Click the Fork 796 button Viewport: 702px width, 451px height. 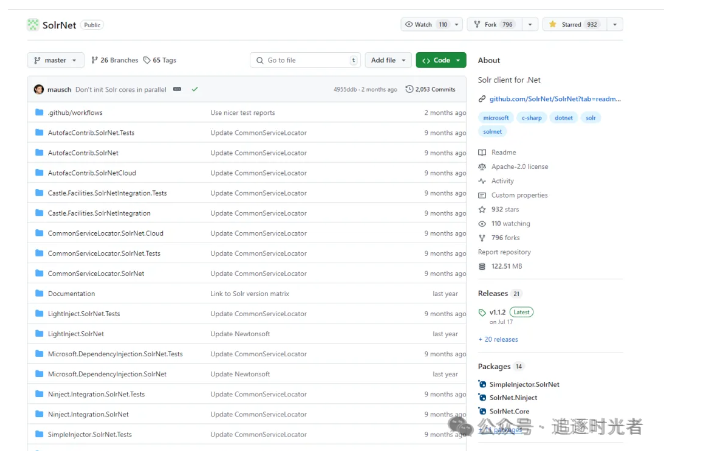(x=495, y=24)
